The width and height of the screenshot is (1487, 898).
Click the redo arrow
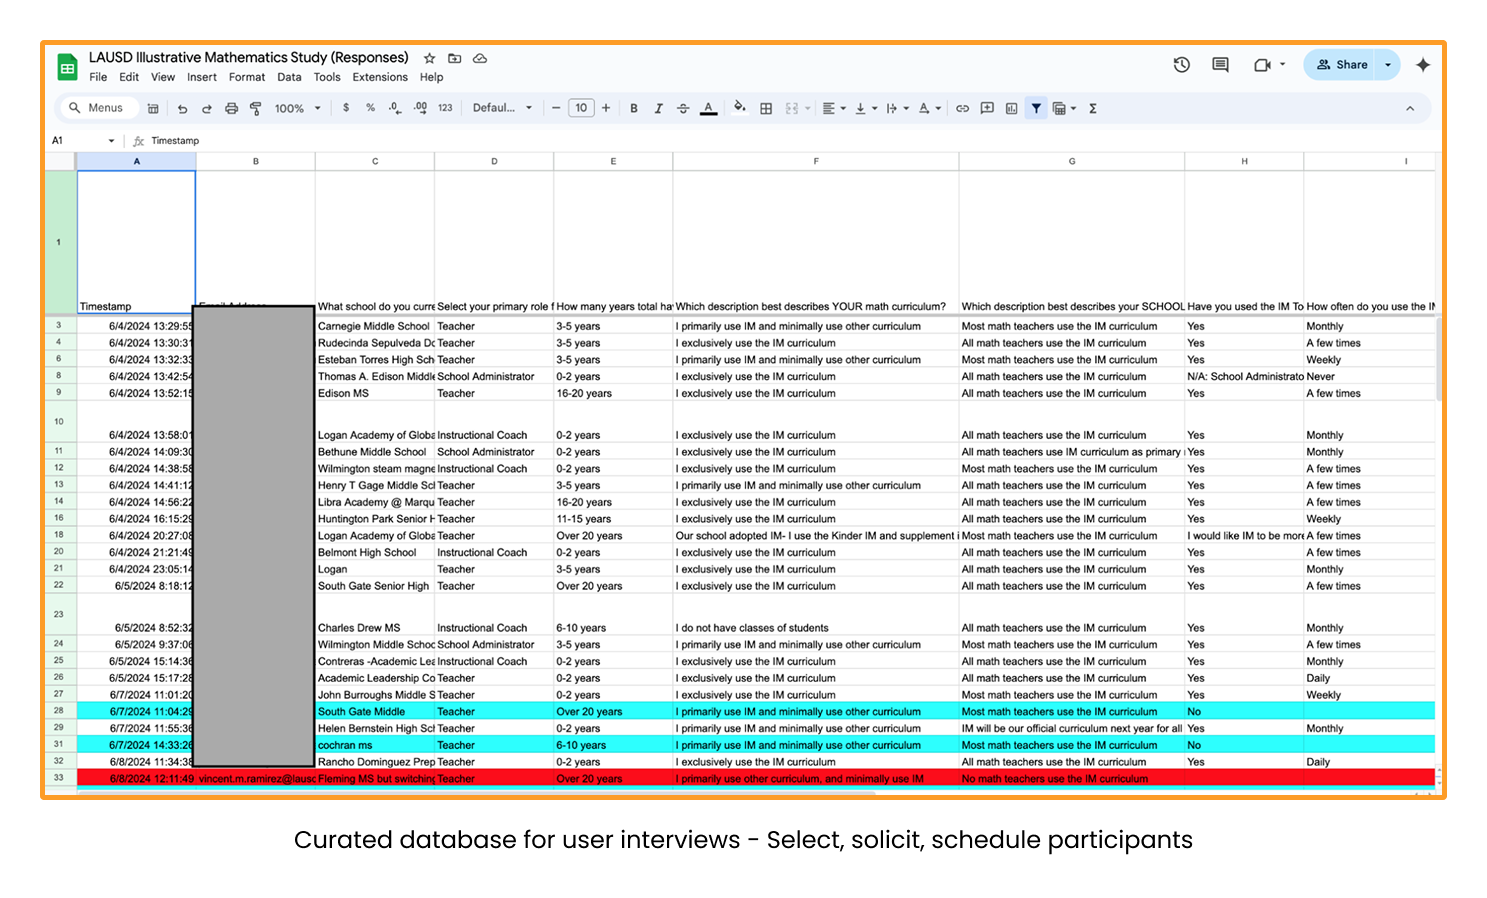click(x=207, y=109)
